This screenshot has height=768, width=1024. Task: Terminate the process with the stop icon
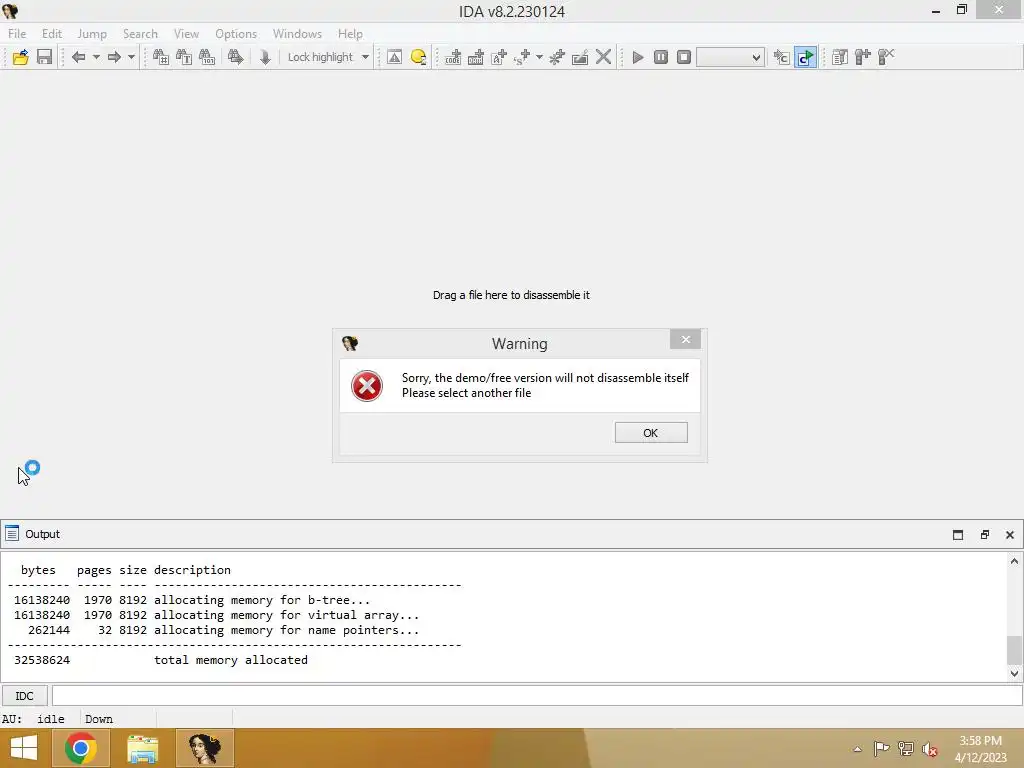pos(684,57)
